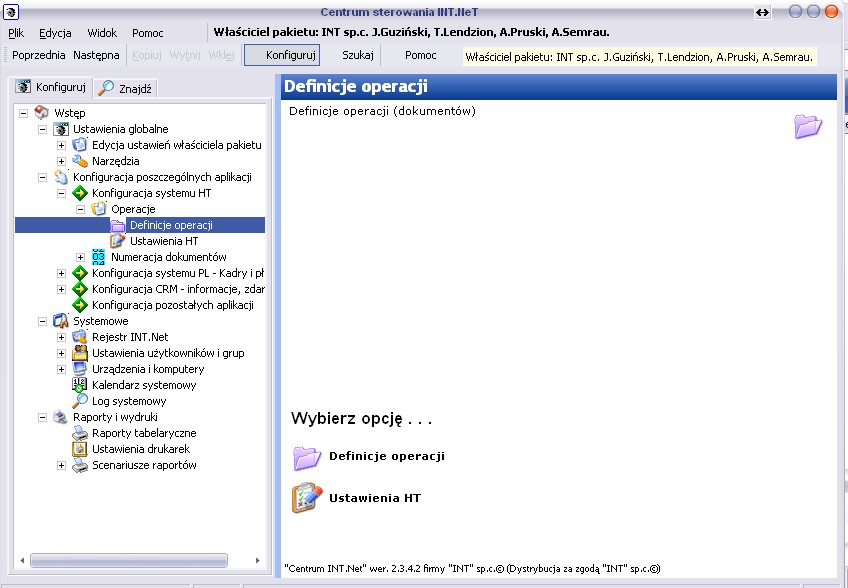Click the Ustawienia HT notepad icon in tree
This screenshot has width=848, height=588.
117,241
